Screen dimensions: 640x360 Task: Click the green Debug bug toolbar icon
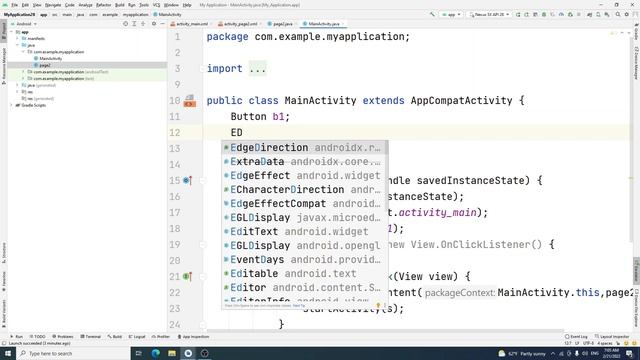[x=544, y=15]
